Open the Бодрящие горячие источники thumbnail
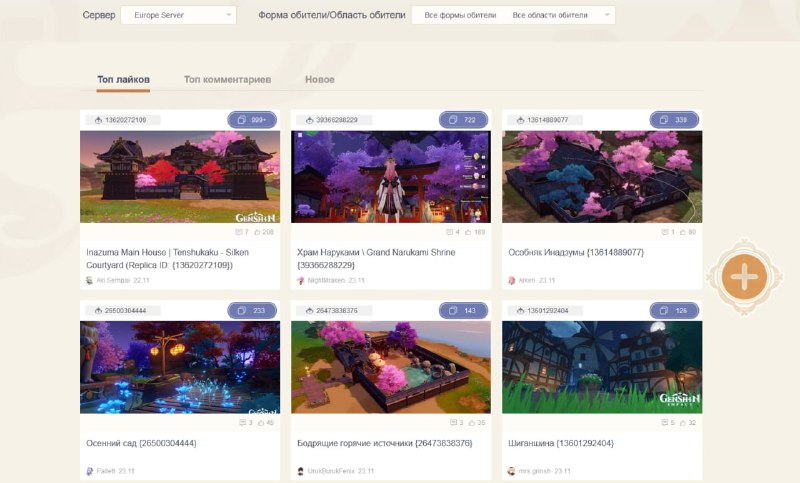The image size is (800, 483). [391, 367]
